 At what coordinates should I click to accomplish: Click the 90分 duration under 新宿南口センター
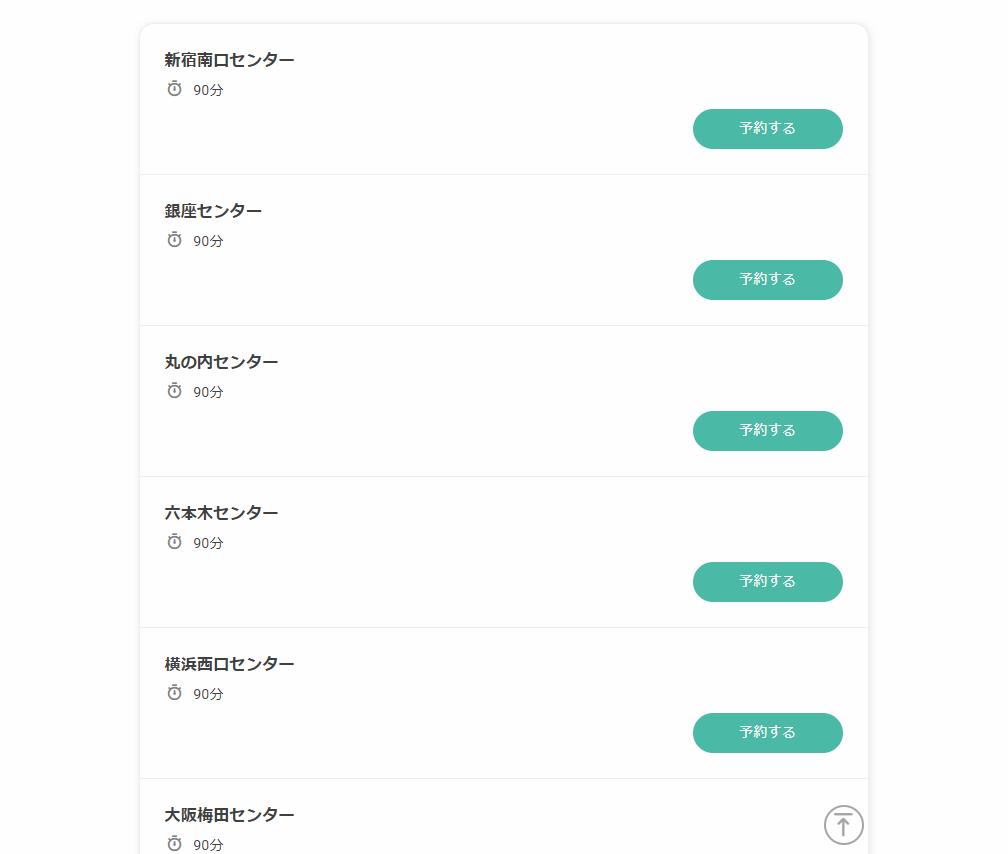[x=208, y=90]
